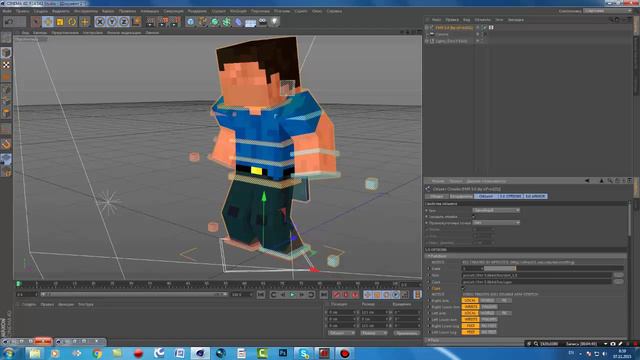Open the interpolation points dropdown in attributes
This screenshot has width=640, height=360.
(x=496, y=223)
